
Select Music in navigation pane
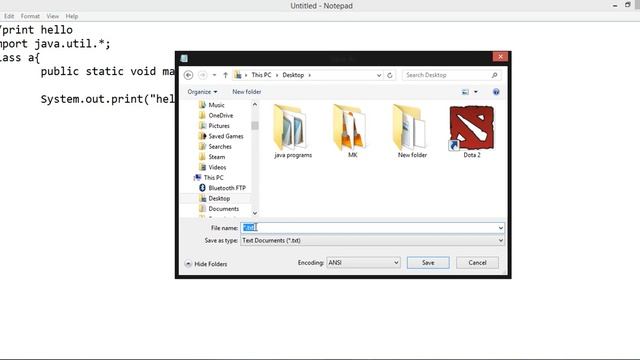pos(216,105)
